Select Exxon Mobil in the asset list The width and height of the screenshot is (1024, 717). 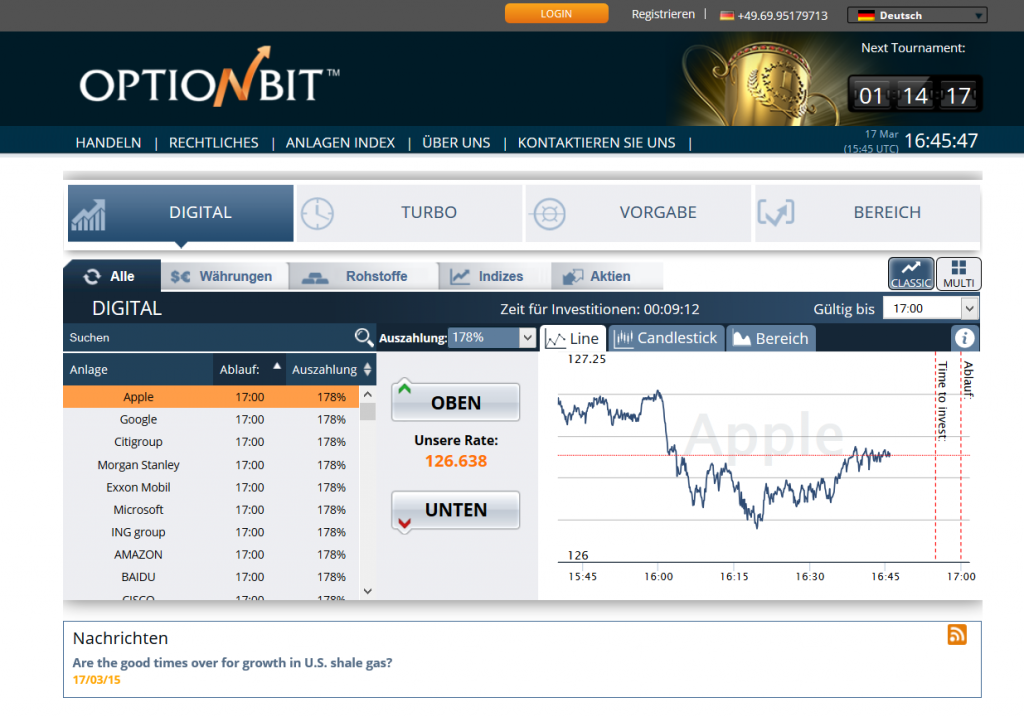pos(211,487)
